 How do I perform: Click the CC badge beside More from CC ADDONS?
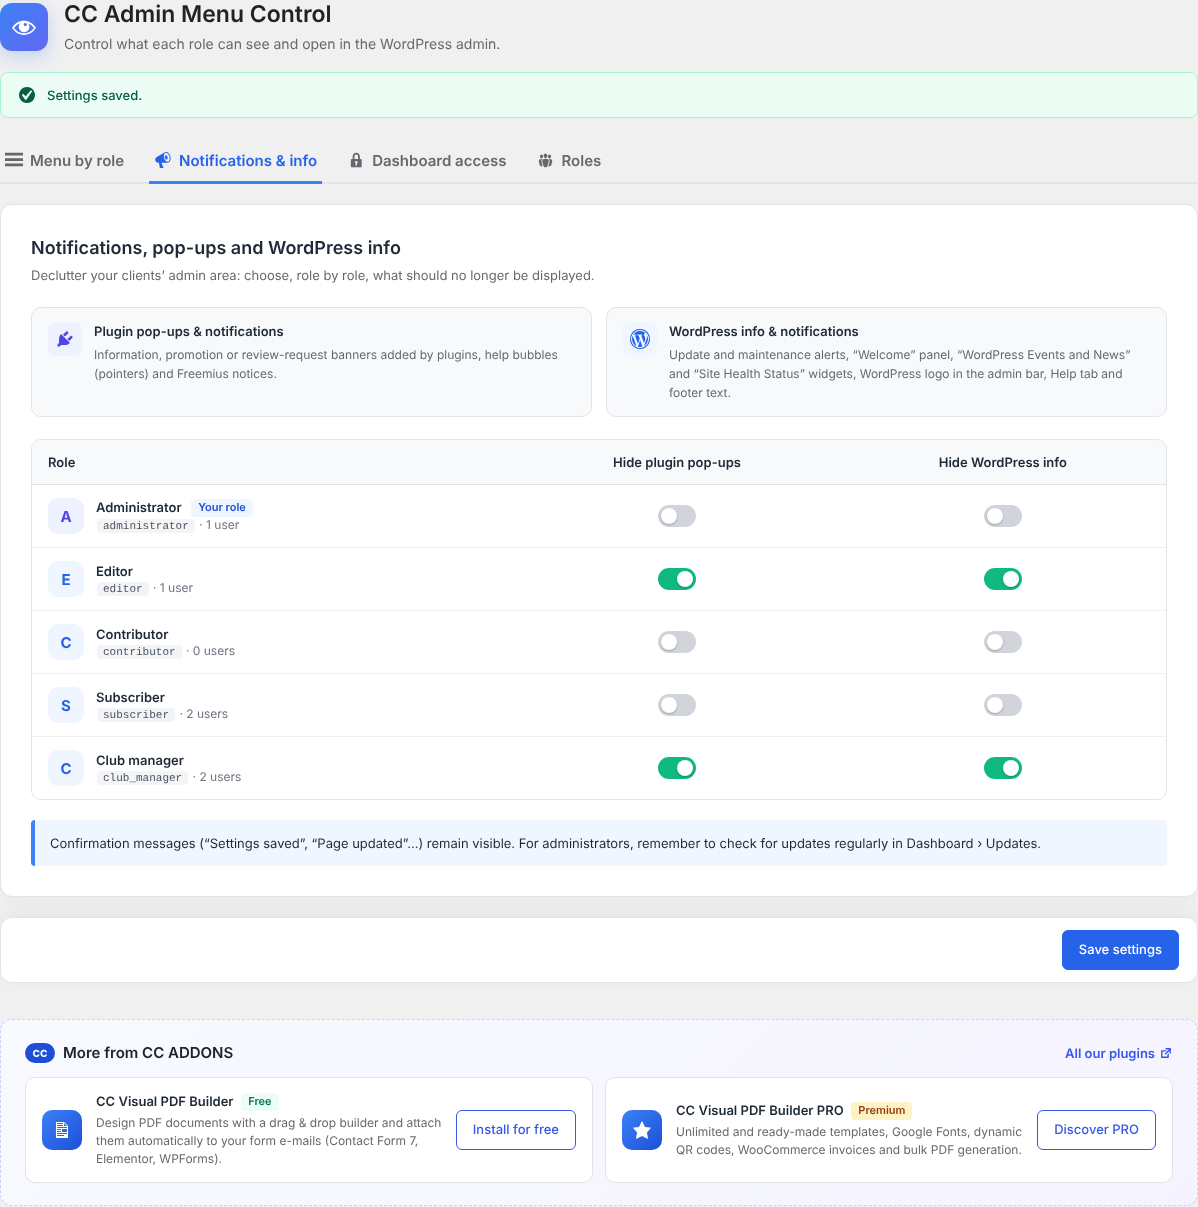click(40, 1053)
